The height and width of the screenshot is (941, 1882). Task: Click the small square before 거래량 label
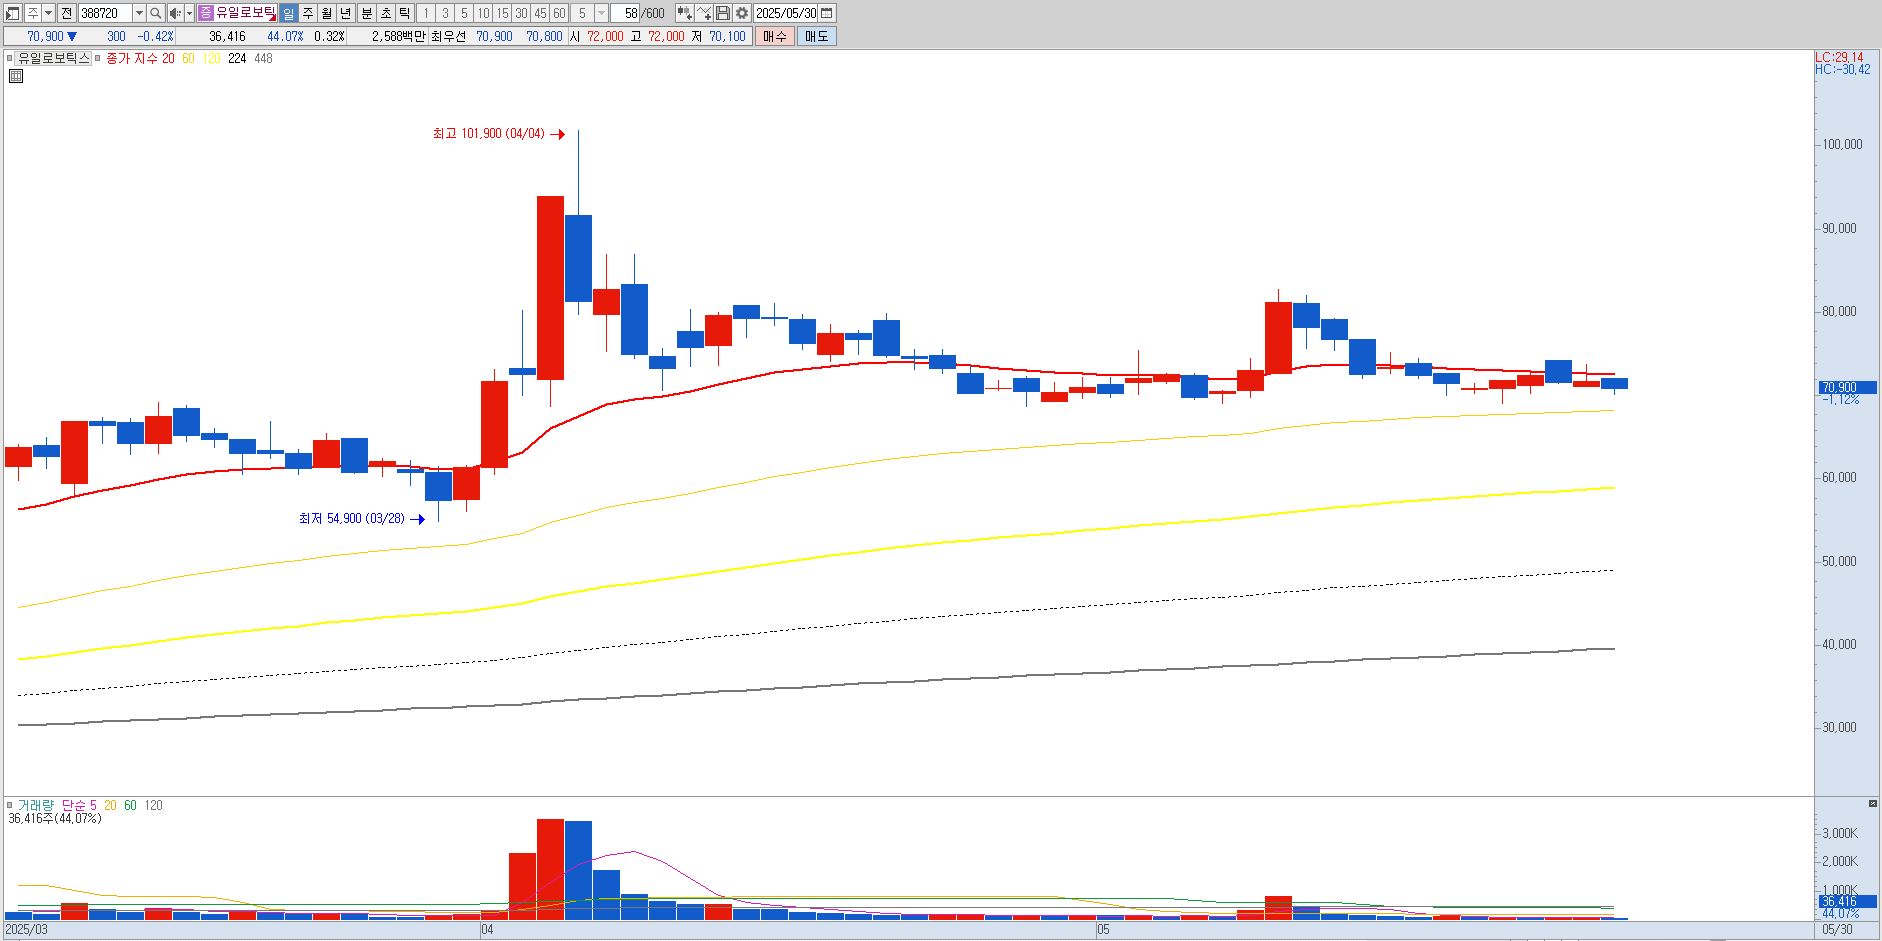10,805
